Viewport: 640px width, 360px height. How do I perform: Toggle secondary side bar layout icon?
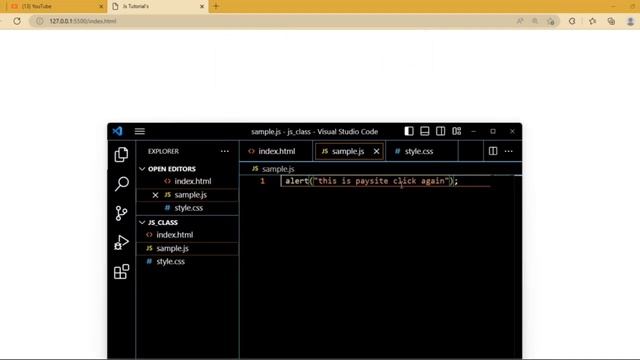click(x=440, y=131)
